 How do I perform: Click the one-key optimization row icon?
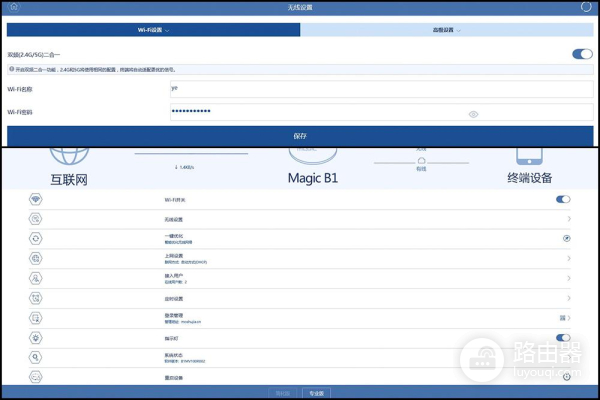coord(36,238)
